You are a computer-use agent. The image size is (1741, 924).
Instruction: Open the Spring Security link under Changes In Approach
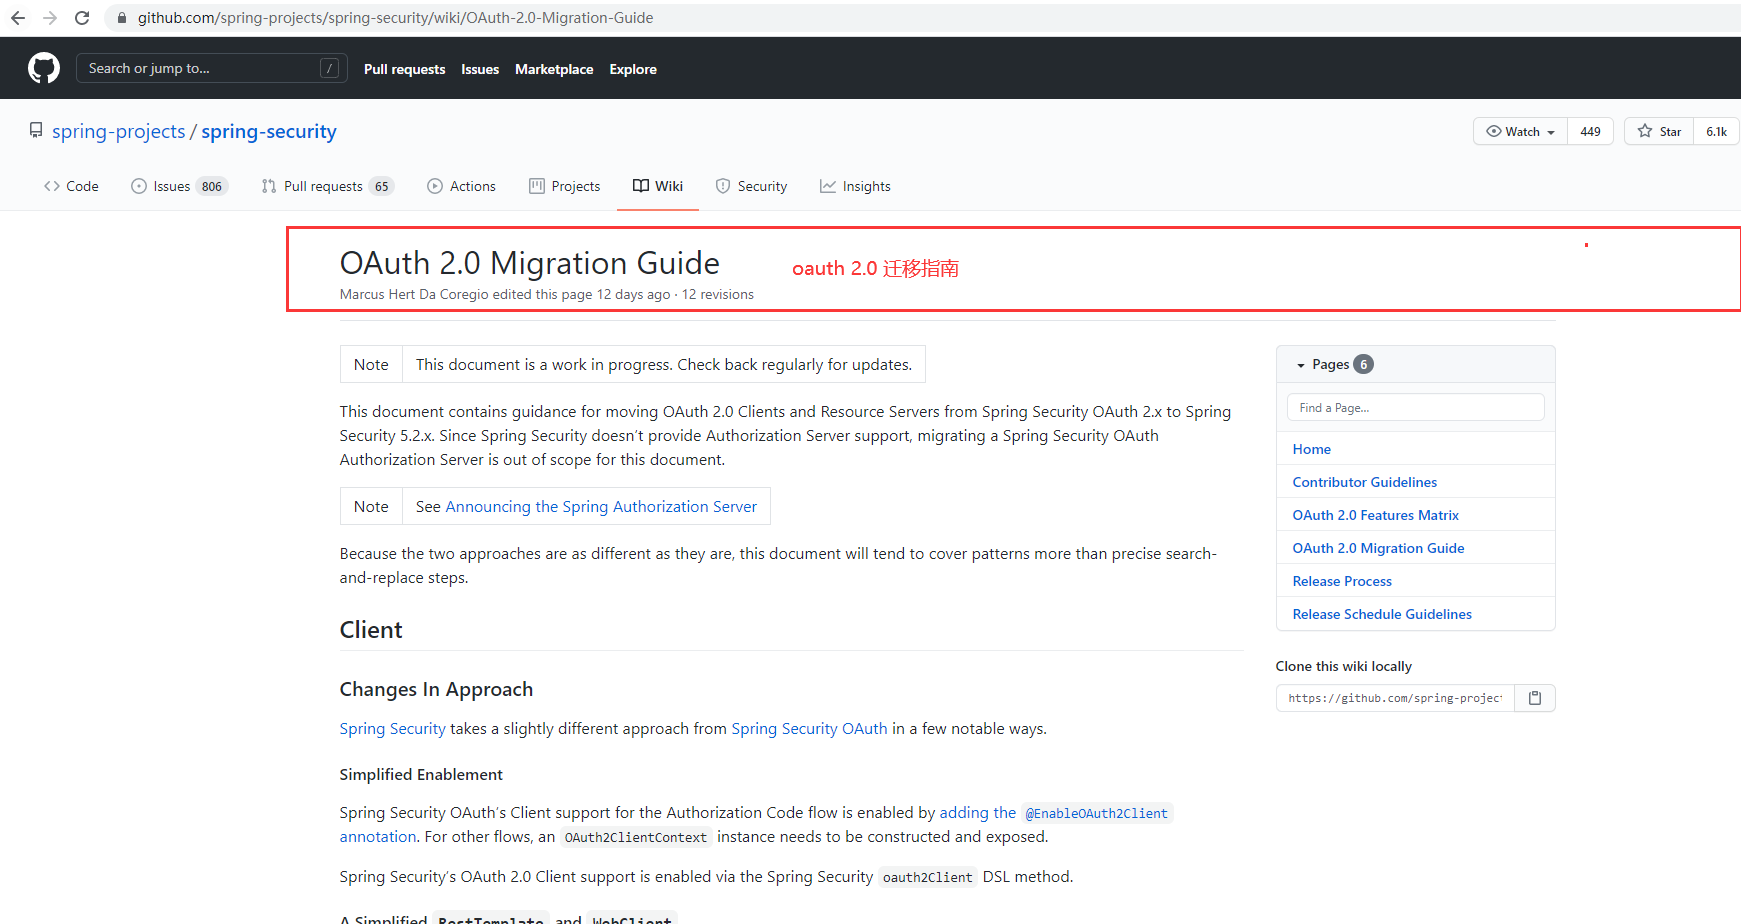(x=392, y=729)
